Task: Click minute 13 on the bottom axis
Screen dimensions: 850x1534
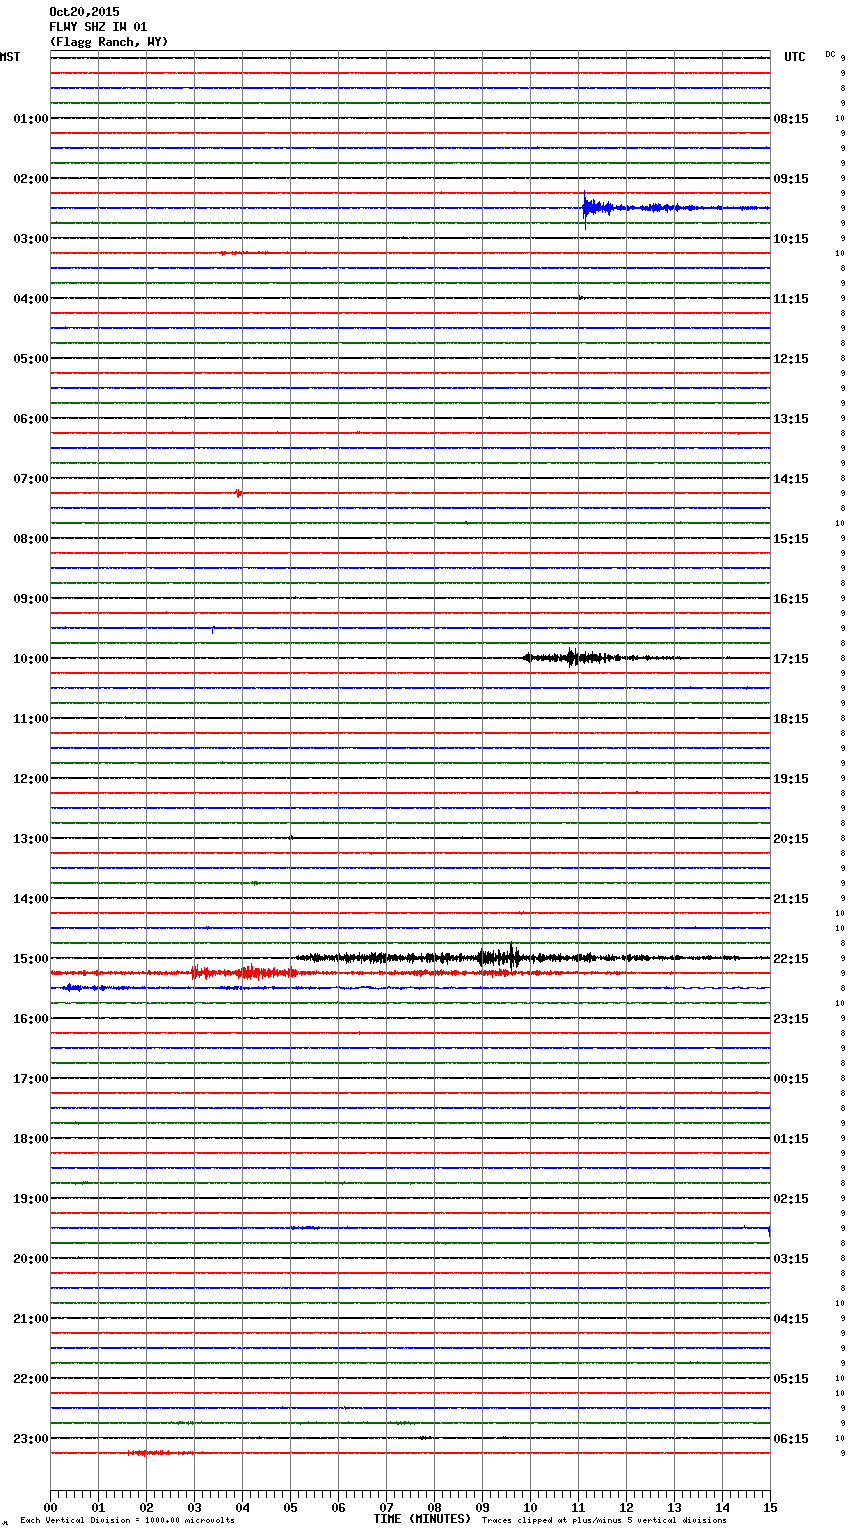Action: tap(674, 1507)
